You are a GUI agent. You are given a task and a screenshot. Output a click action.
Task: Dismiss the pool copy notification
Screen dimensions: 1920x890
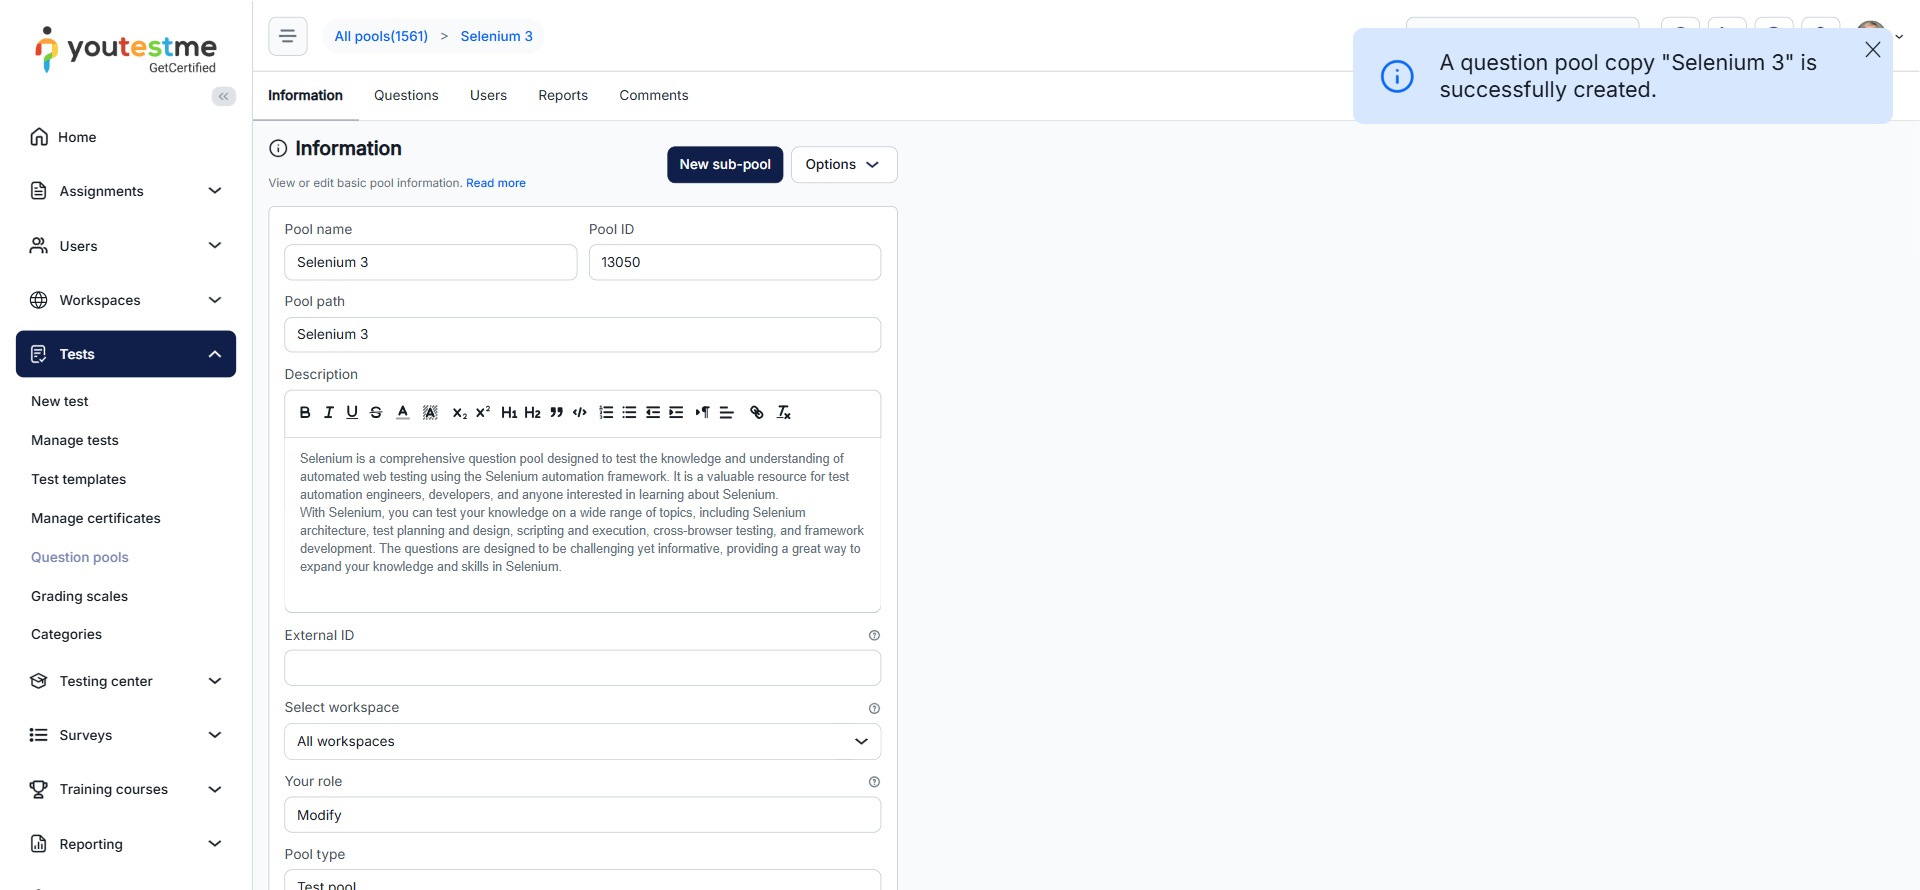tap(1872, 50)
